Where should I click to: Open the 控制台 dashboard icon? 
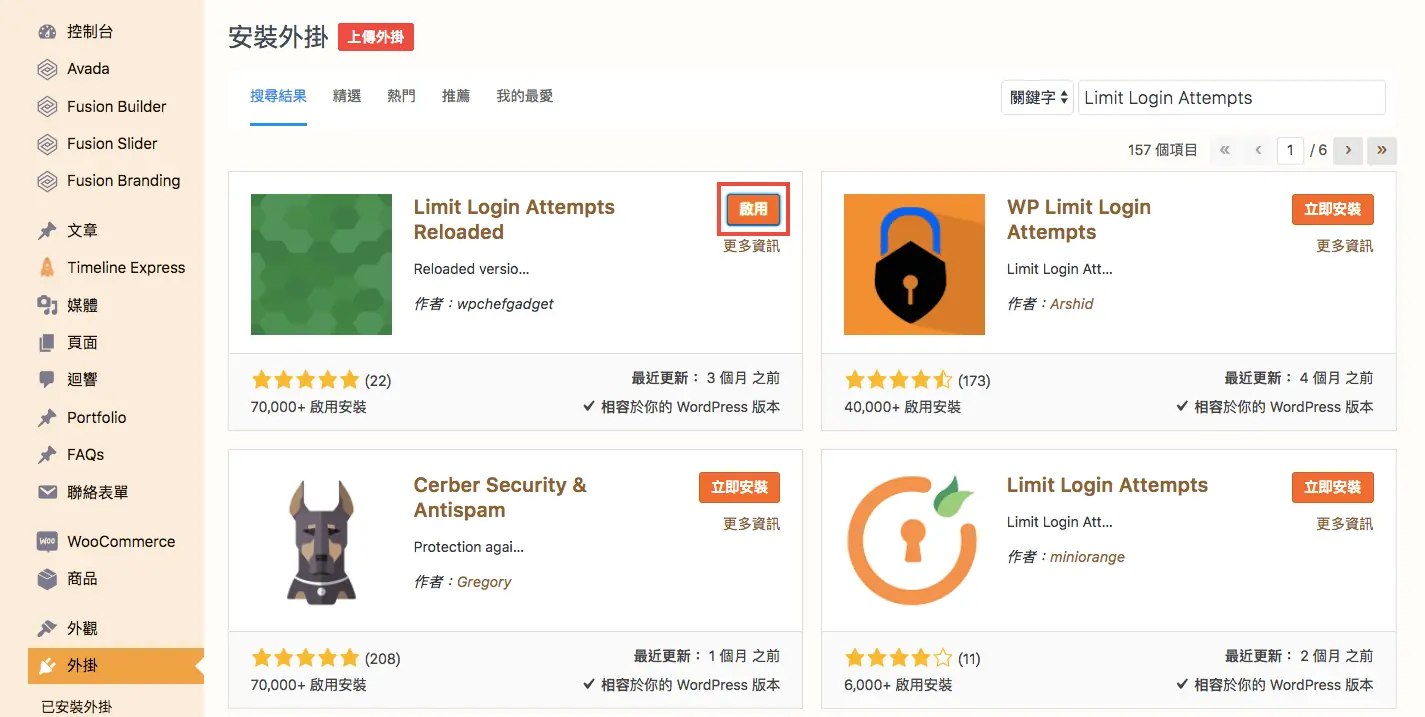point(47,32)
